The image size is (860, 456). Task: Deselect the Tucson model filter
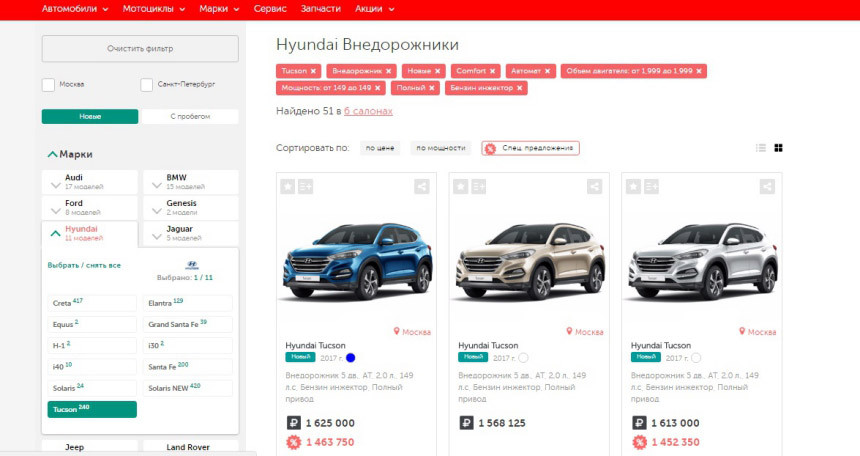[x=92, y=409]
